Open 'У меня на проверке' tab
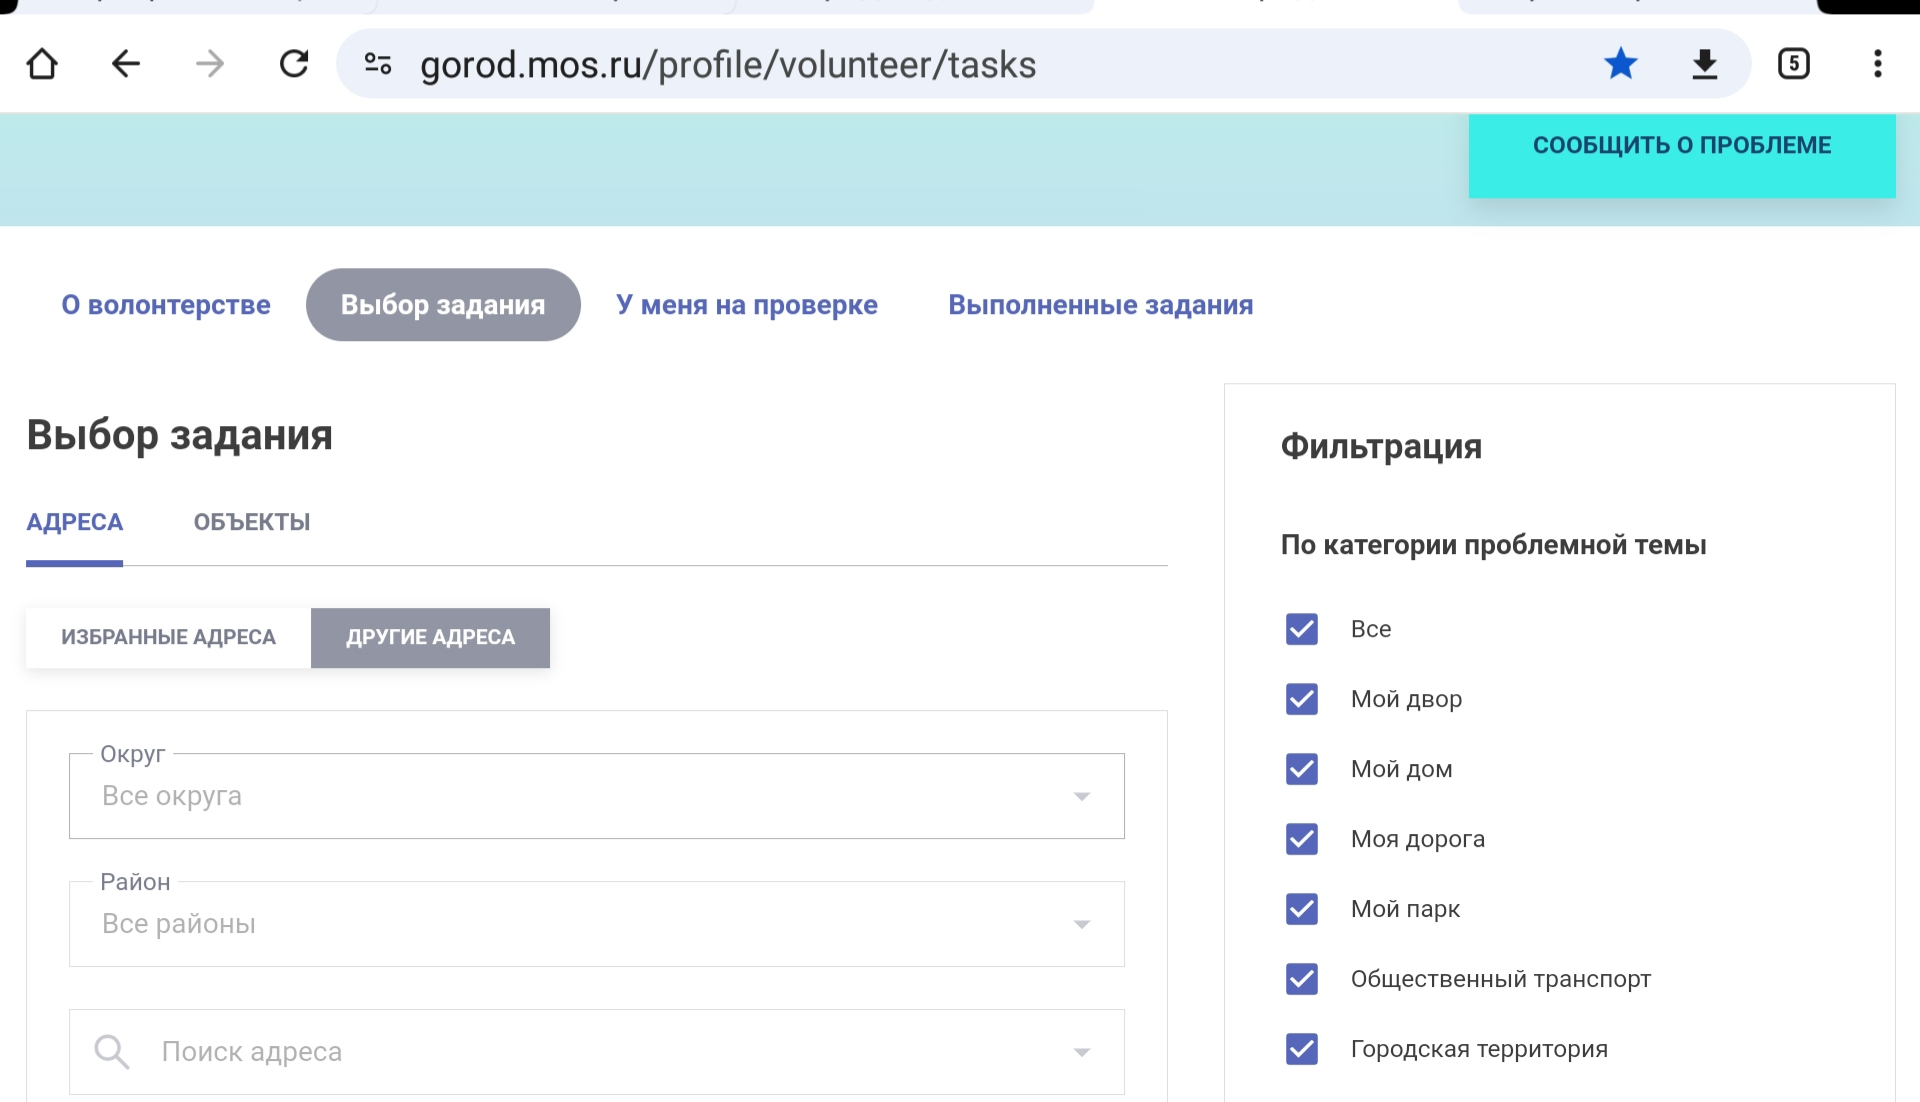 point(747,305)
